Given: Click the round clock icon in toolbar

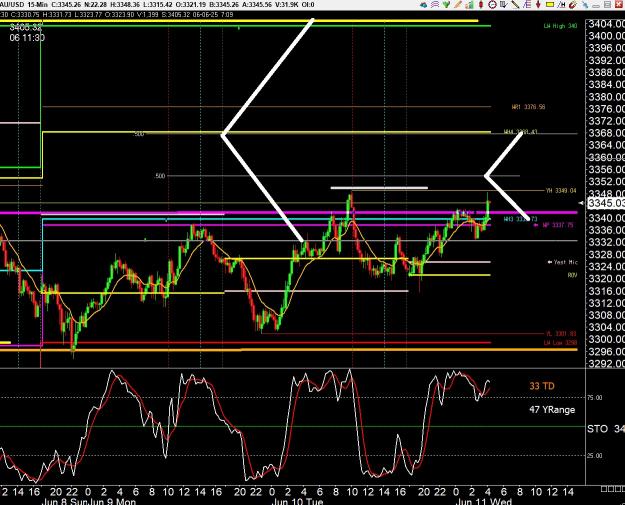Looking at the screenshot, I should tap(492, 5).
